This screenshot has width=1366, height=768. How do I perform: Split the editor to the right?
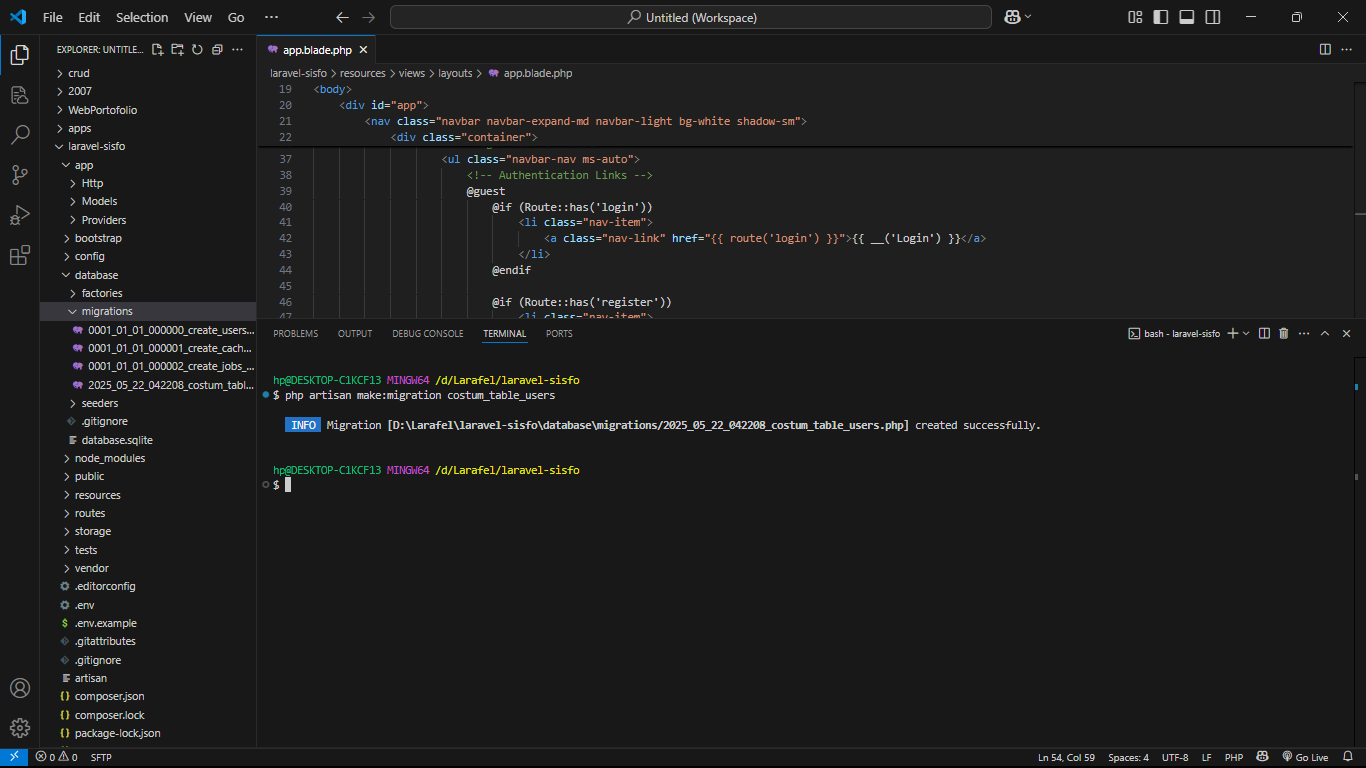coord(1325,49)
